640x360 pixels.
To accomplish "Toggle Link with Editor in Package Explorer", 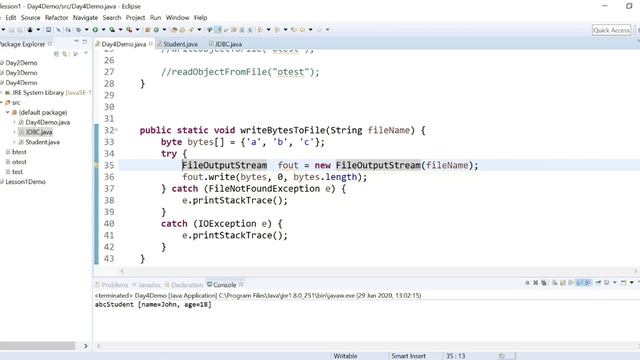I will tap(64, 53).
